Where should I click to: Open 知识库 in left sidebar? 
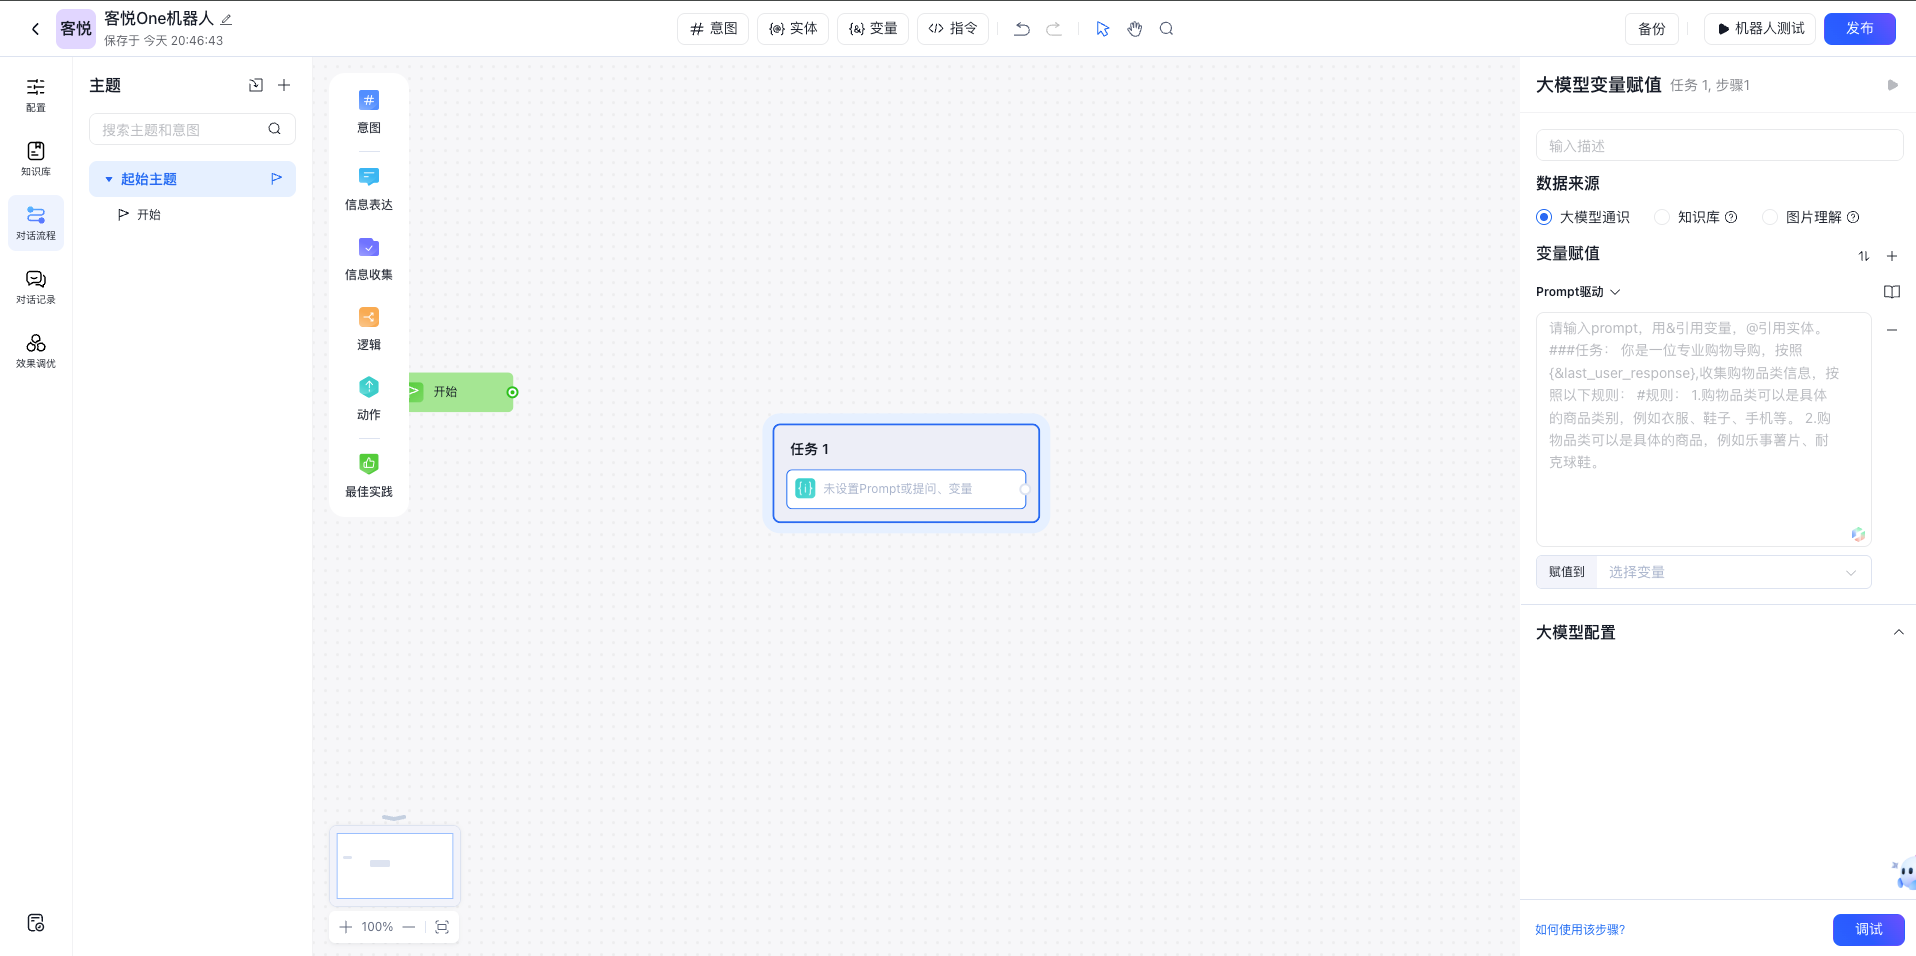(x=36, y=158)
